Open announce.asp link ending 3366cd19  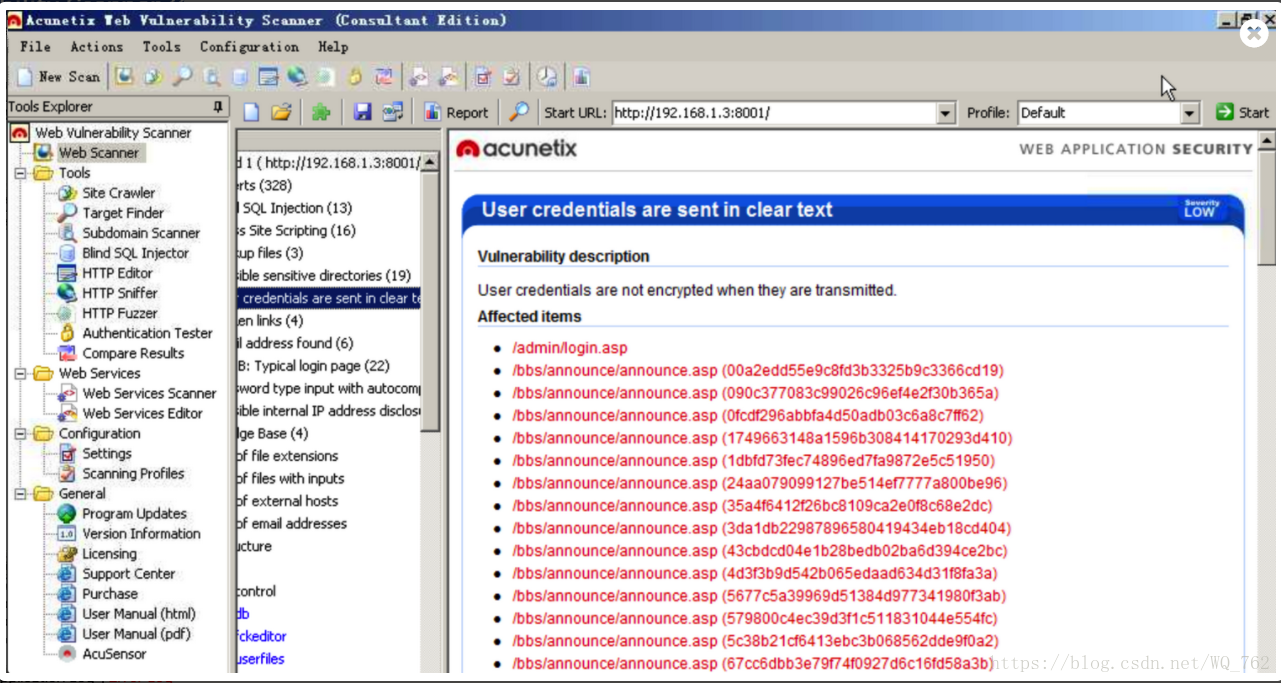pyautogui.click(x=758, y=370)
